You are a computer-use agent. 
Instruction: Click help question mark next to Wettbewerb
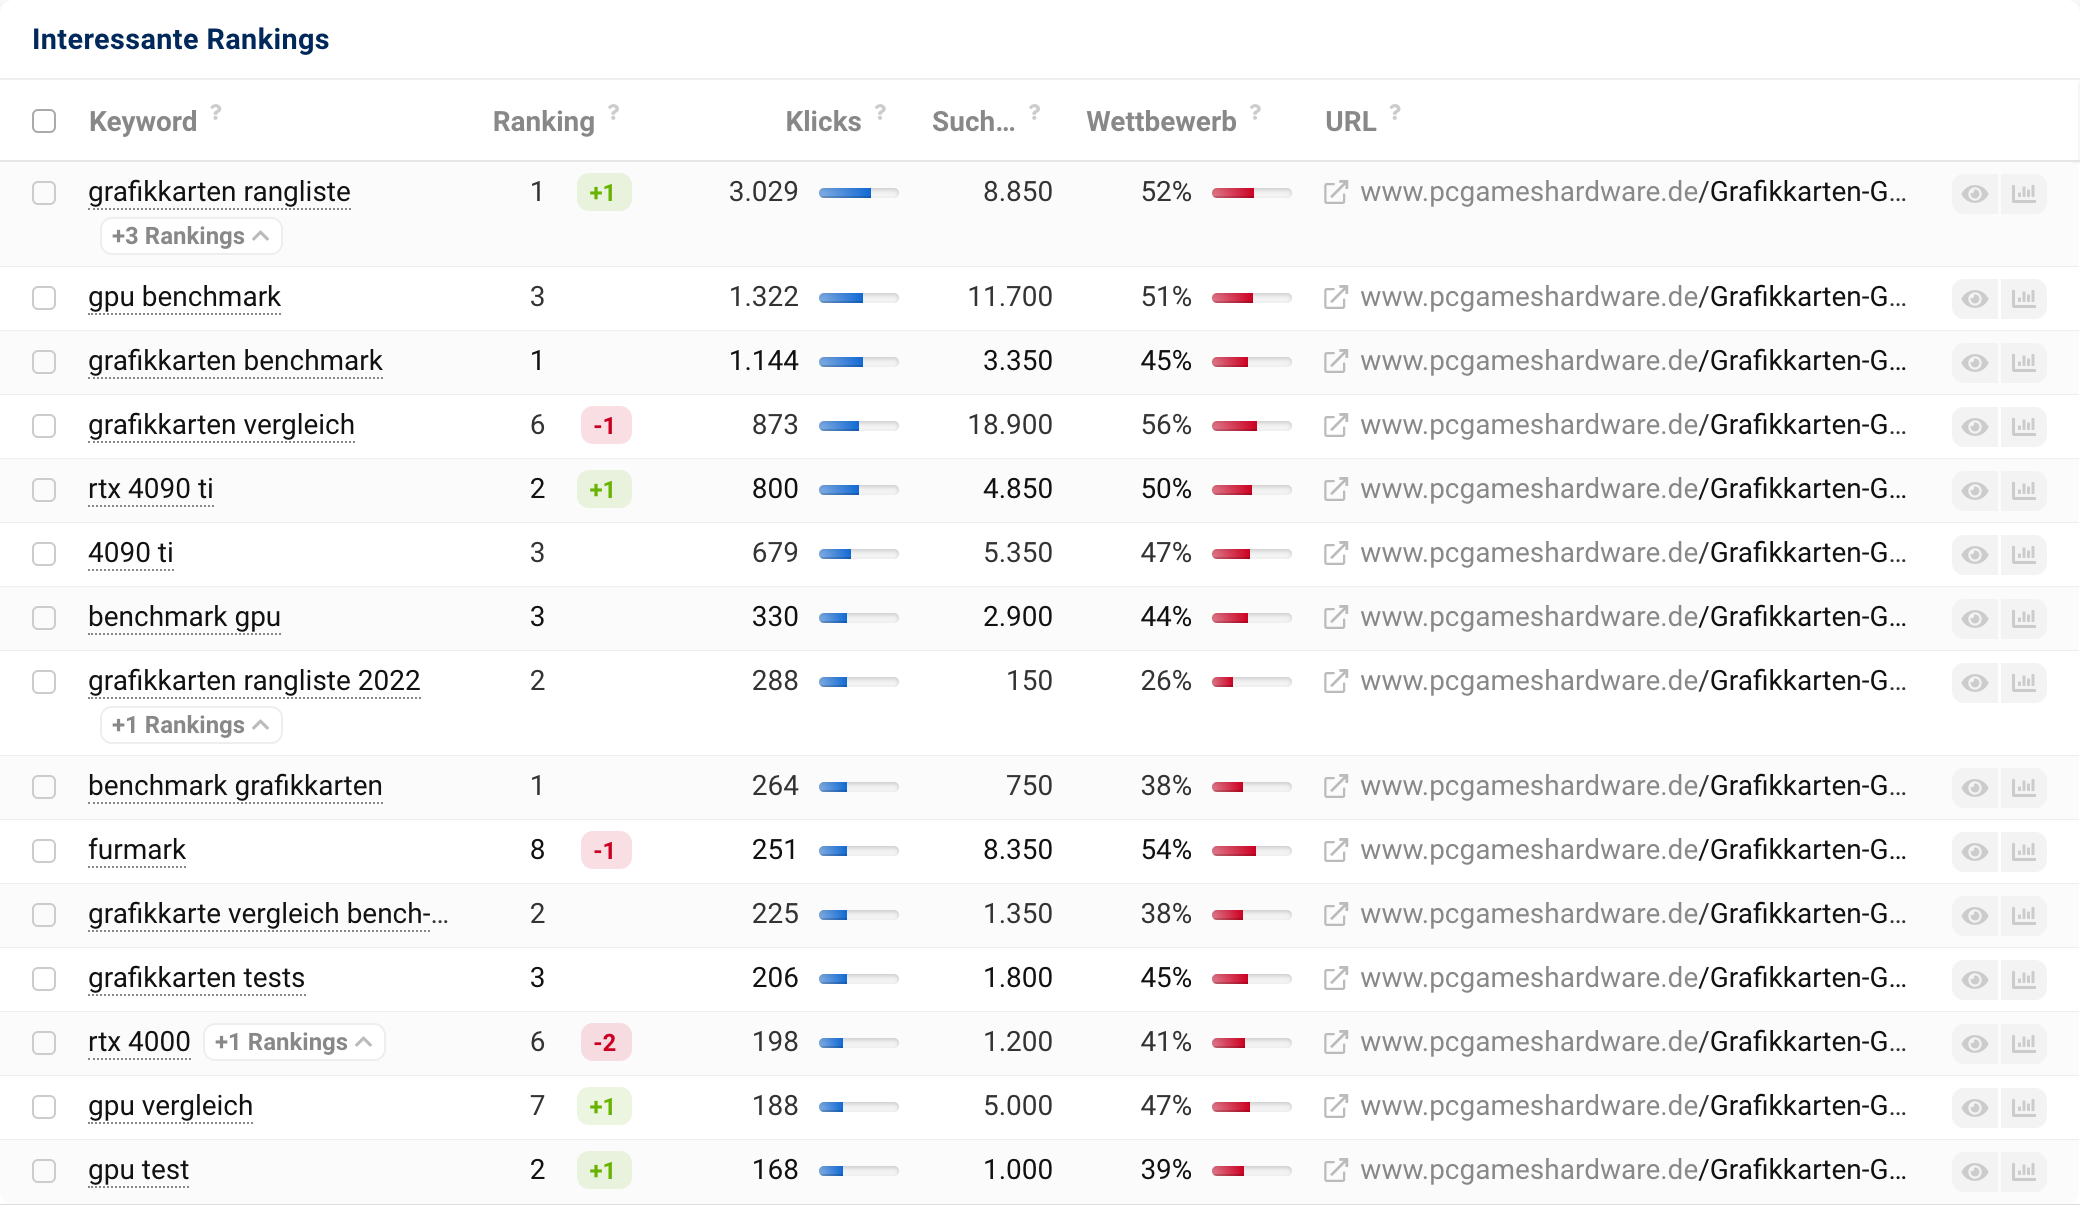click(1255, 111)
